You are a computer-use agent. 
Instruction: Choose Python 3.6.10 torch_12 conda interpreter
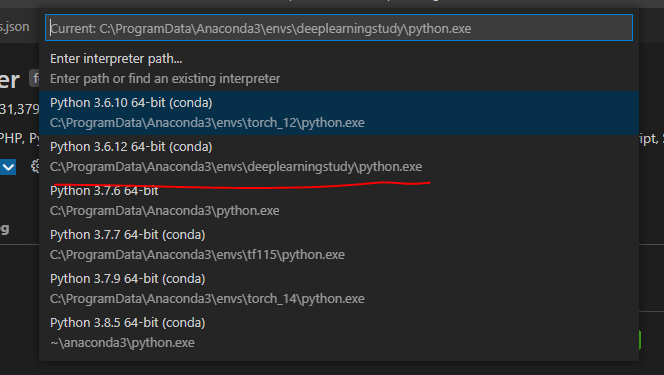[x=339, y=113]
